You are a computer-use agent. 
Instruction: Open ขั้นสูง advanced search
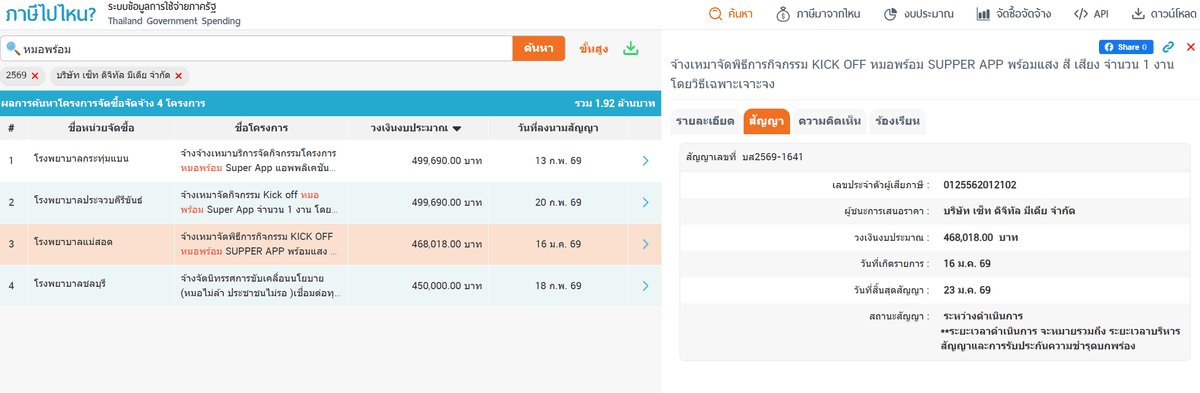coord(594,48)
